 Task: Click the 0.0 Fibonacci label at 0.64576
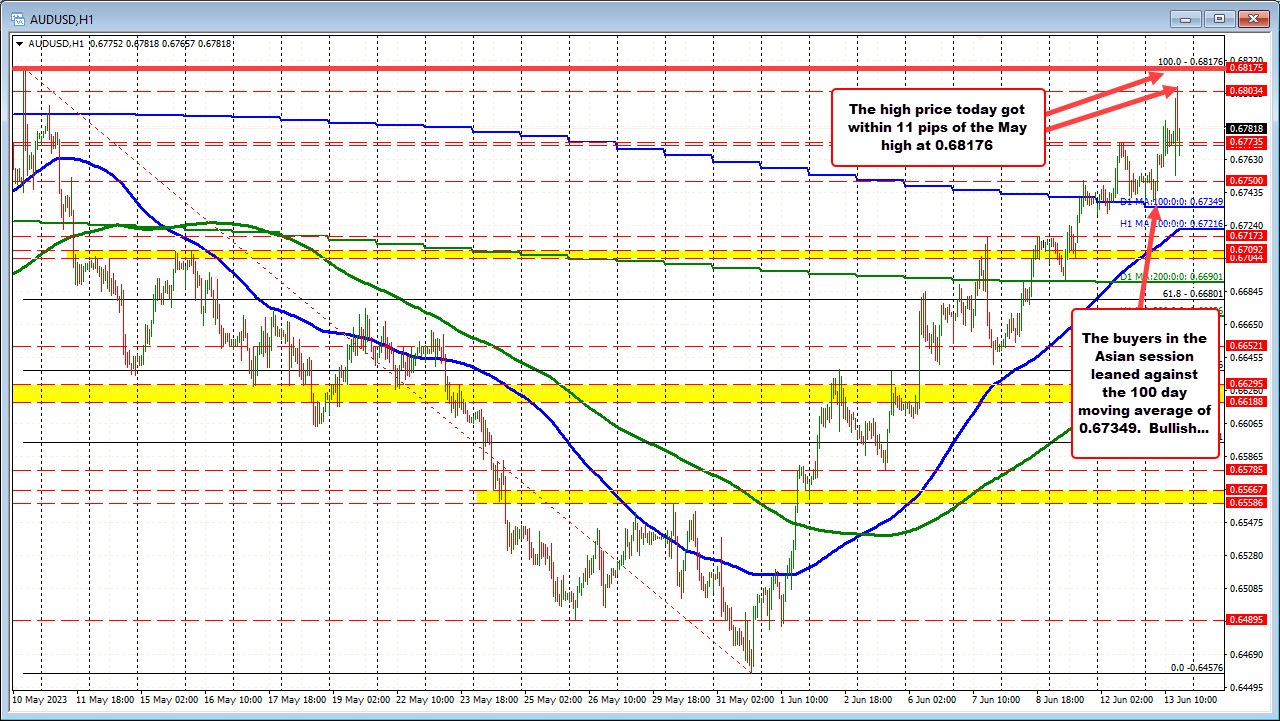click(x=1196, y=667)
